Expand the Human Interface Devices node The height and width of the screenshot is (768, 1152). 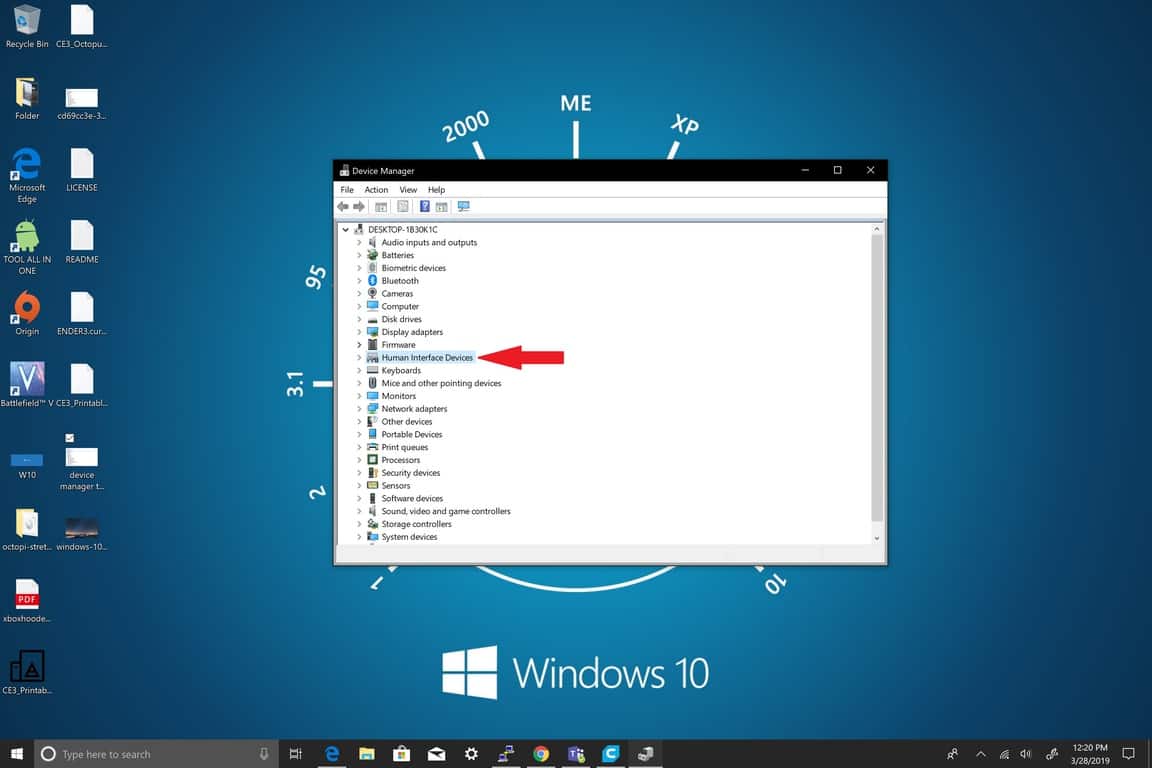[x=359, y=358]
